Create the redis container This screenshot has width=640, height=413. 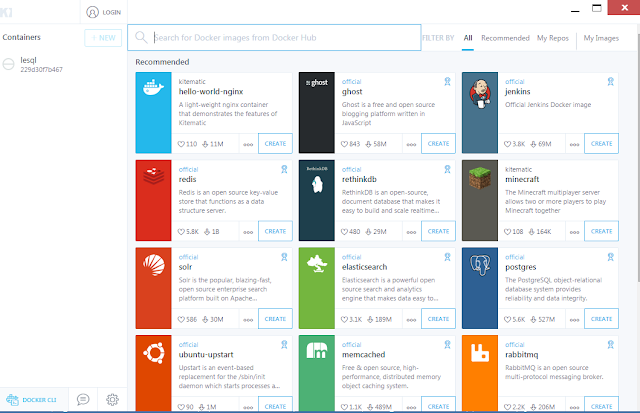275,231
